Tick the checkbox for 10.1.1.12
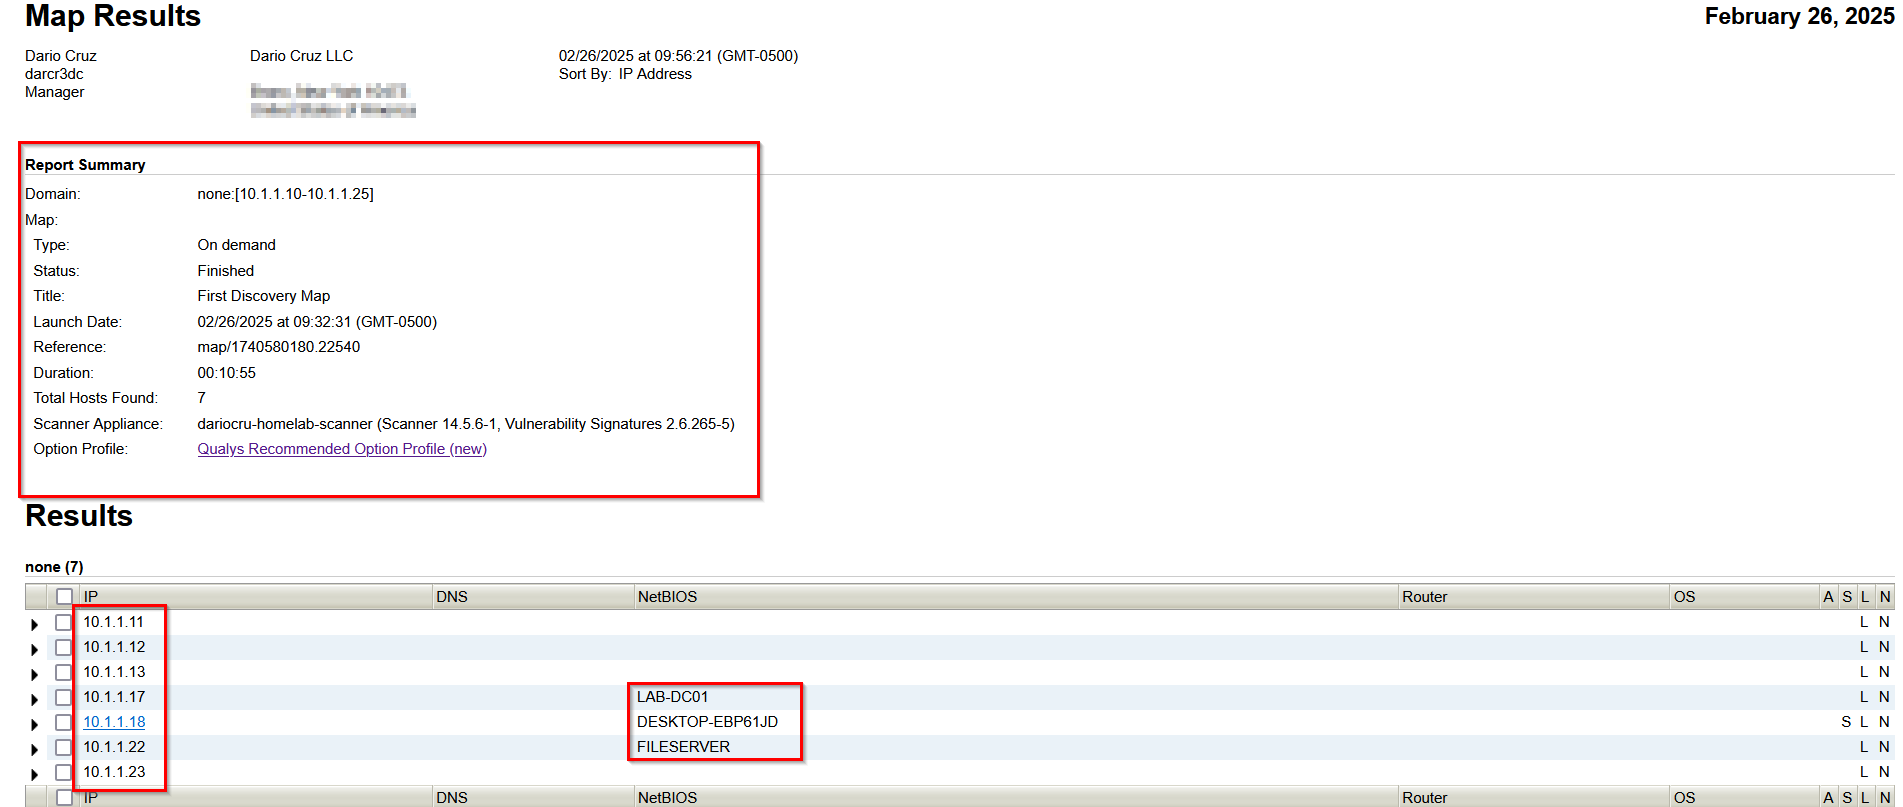1903x807 pixels. [64, 647]
